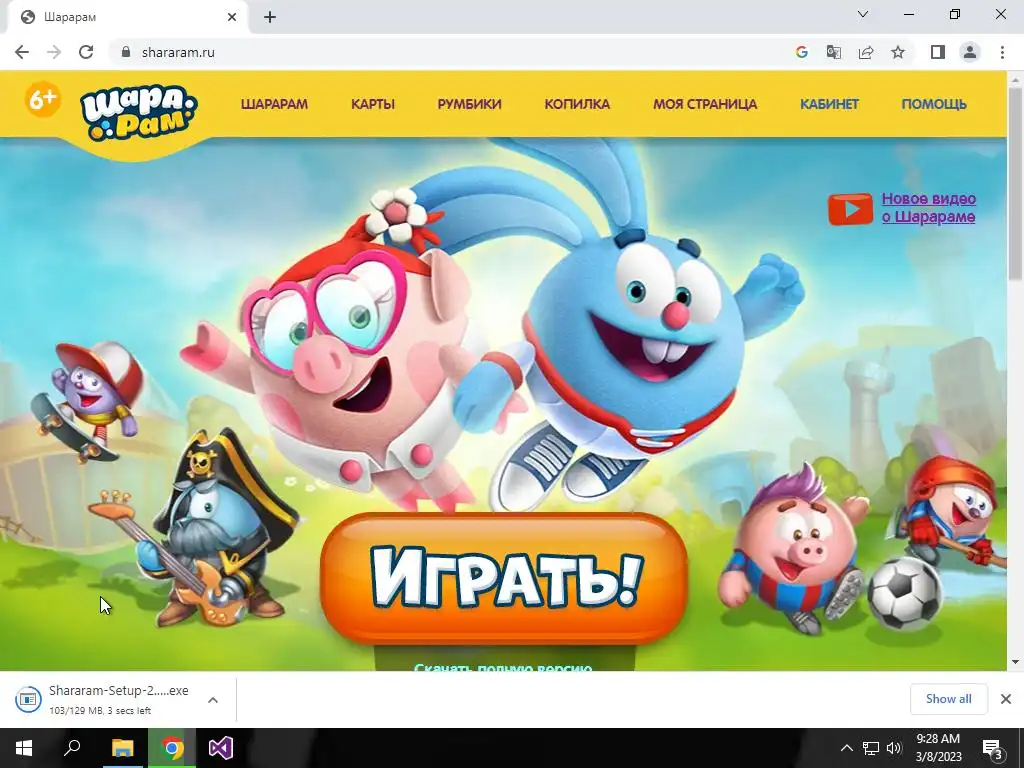Click the red YouTube play icon
The image size is (1024, 768).
(850, 209)
